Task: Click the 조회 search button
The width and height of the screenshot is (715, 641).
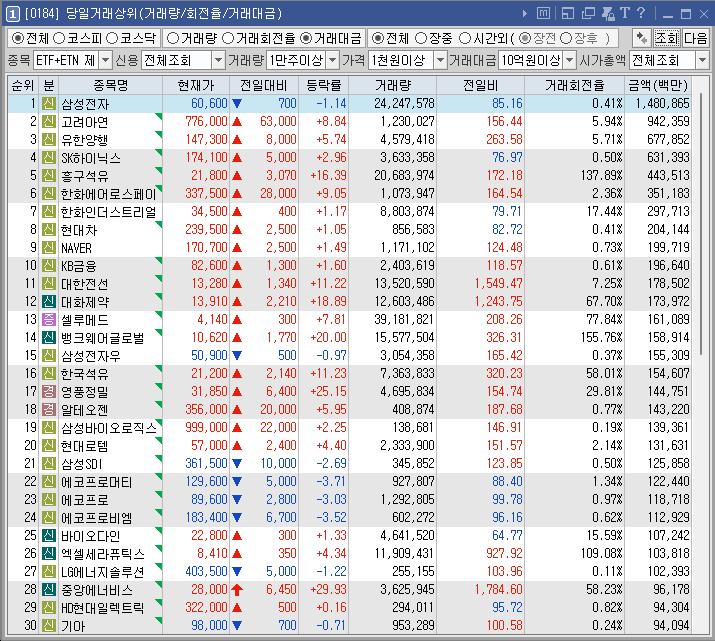Action: tap(667, 38)
